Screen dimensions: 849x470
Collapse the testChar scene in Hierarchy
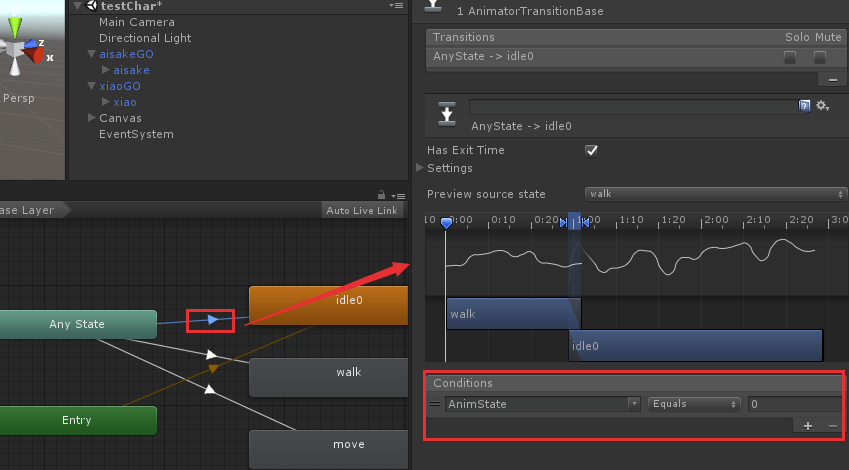coord(78,6)
